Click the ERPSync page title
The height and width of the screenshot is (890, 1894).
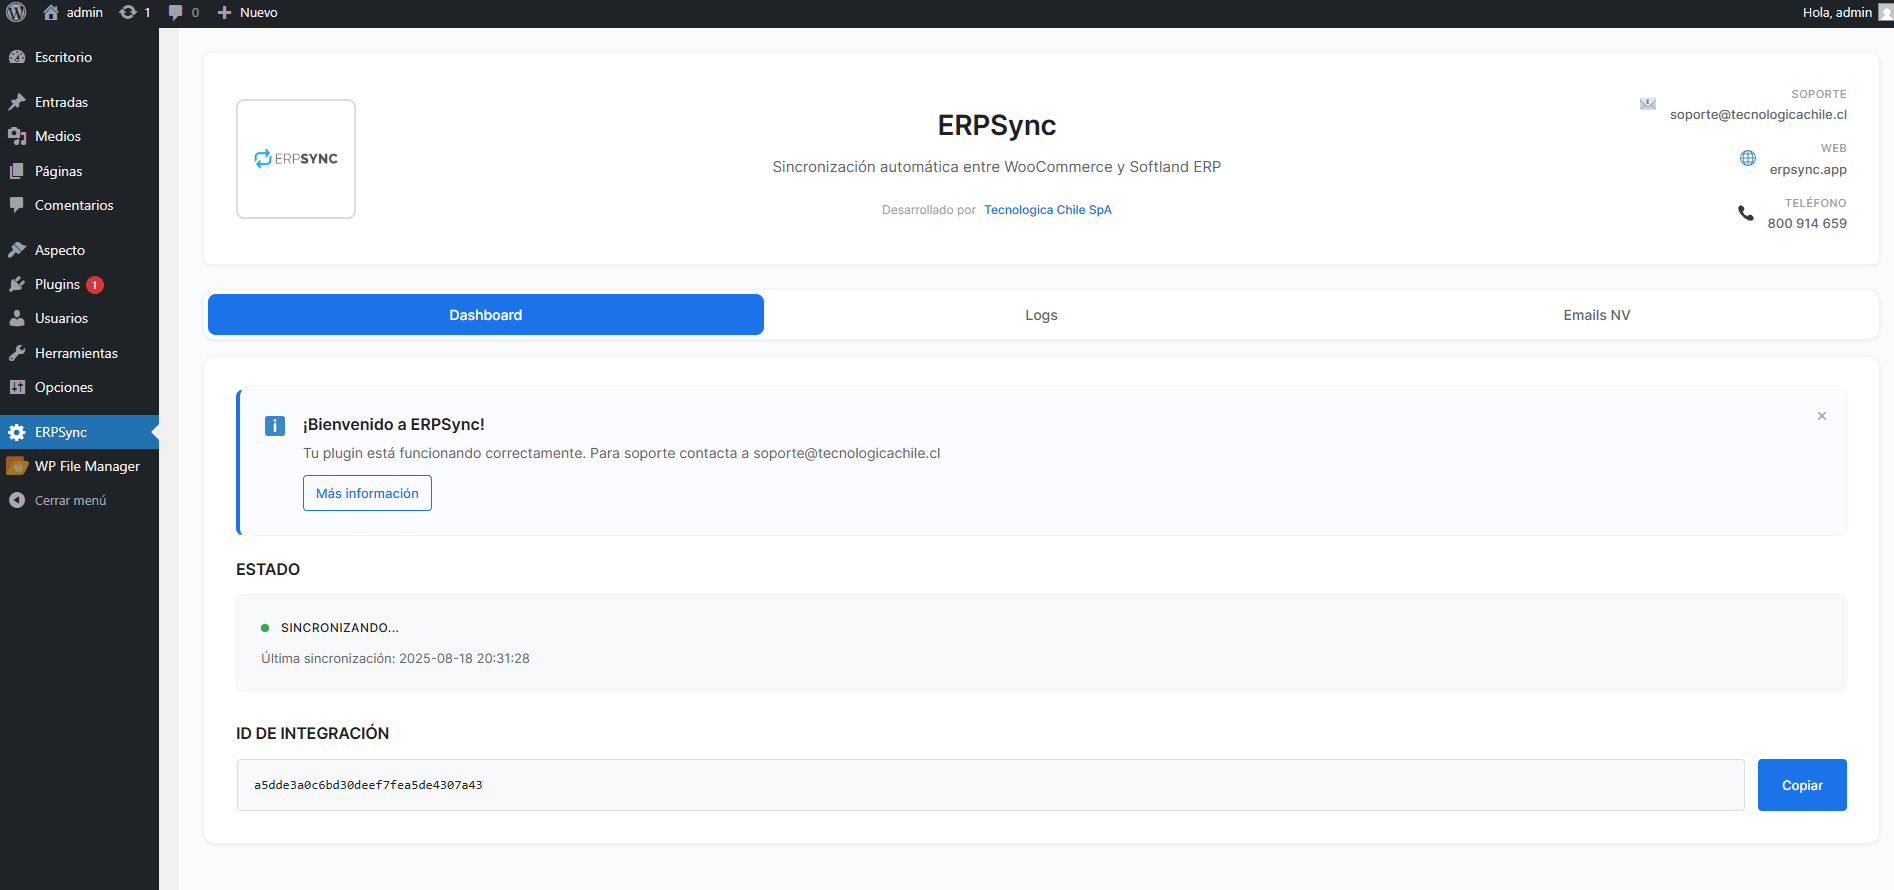click(x=997, y=125)
